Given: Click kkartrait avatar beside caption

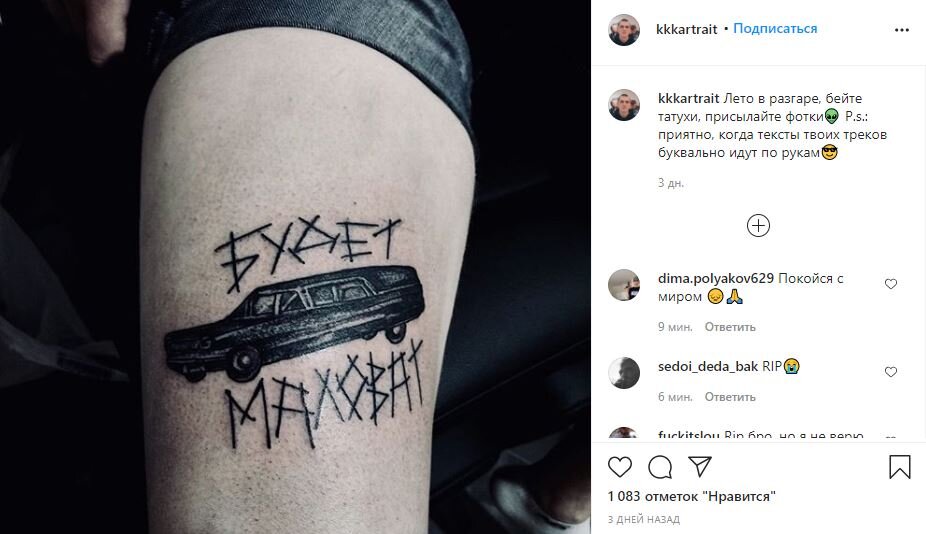Looking at the screenshot, I should tap(624, 105).
